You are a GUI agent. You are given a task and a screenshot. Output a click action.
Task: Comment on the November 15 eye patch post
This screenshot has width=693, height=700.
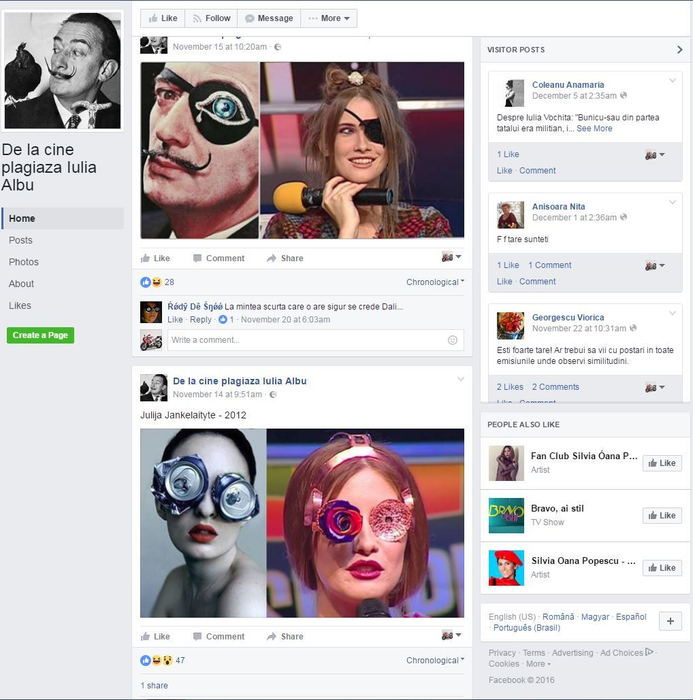click(219, 258)
